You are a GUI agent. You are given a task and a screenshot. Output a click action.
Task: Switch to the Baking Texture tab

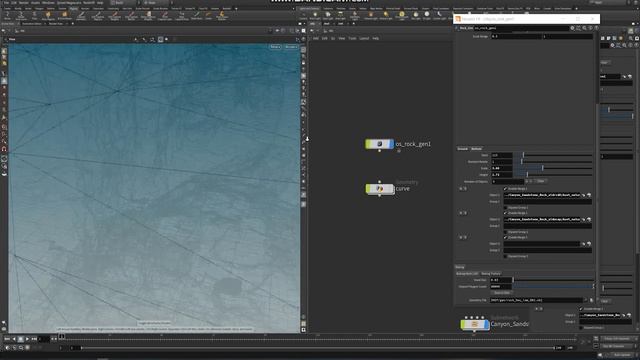pos(491,273)
